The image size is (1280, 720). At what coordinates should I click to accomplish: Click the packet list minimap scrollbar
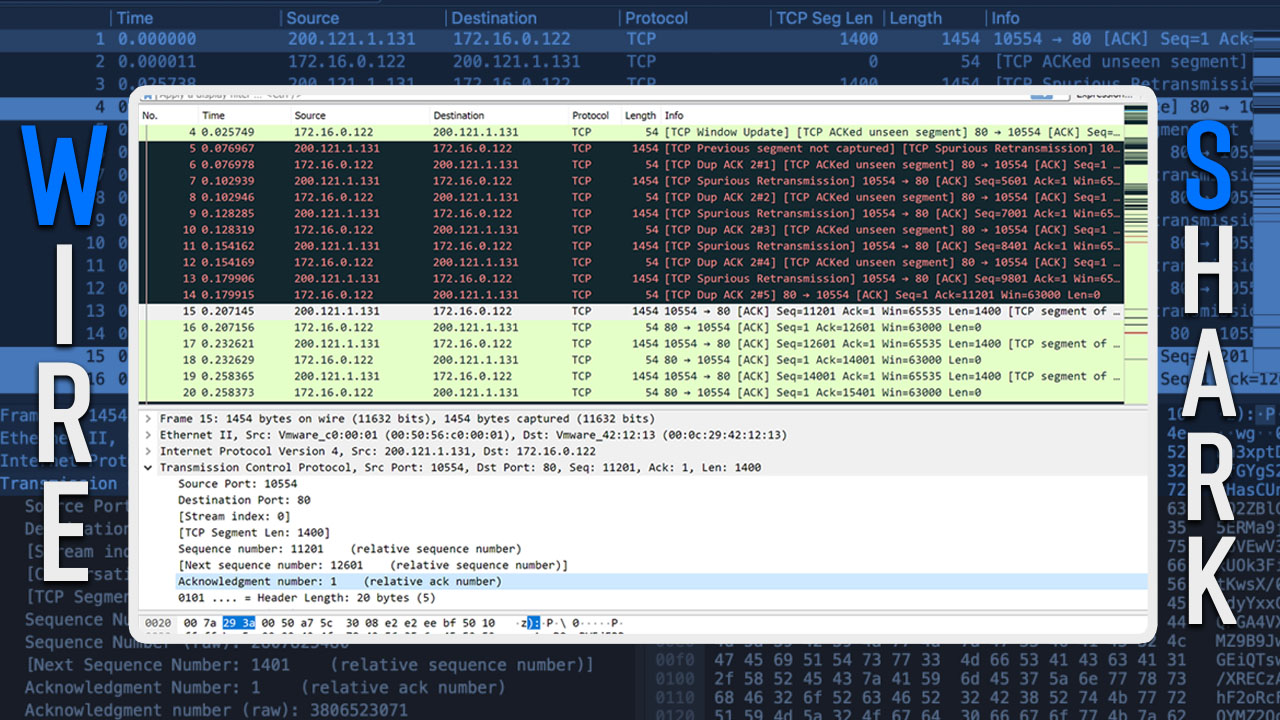[x=1136, y=250]
